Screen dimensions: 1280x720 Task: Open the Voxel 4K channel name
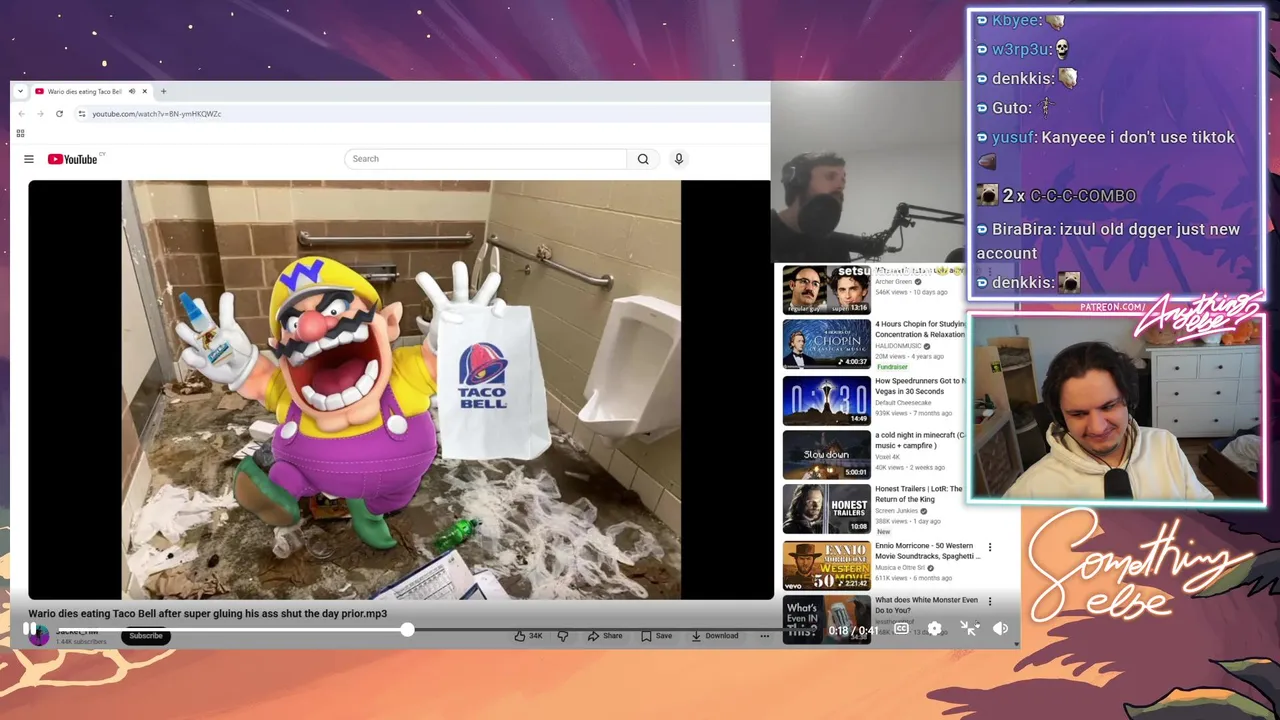click(x=888, y=457)
